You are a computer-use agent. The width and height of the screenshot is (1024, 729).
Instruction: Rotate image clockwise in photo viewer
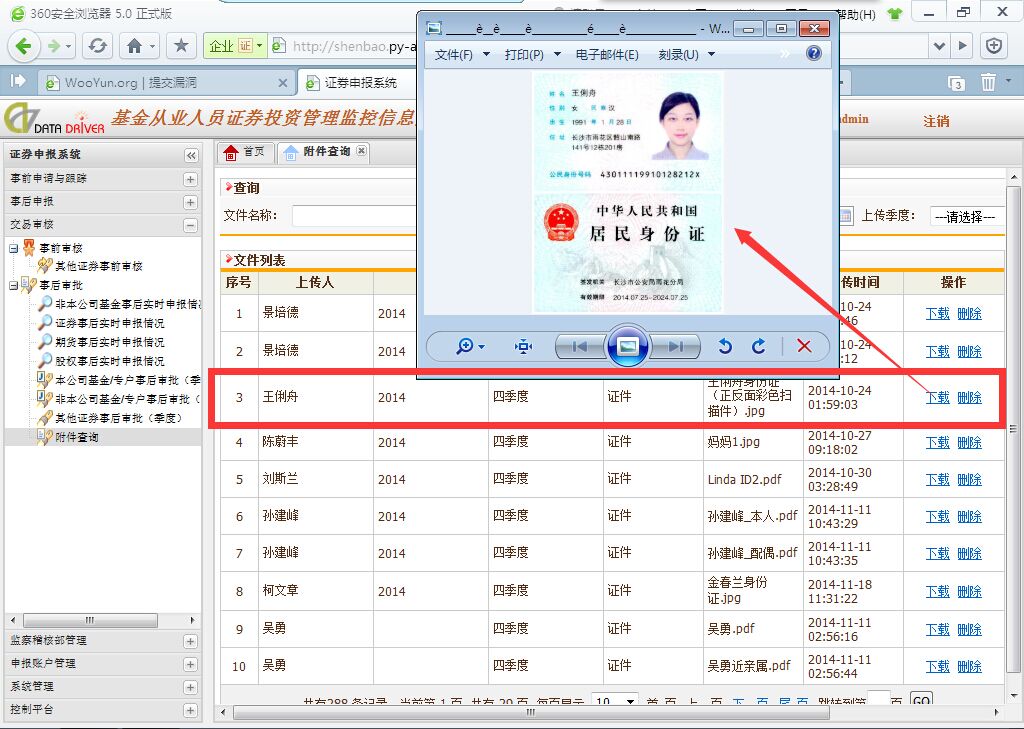[x=758, y=346]
